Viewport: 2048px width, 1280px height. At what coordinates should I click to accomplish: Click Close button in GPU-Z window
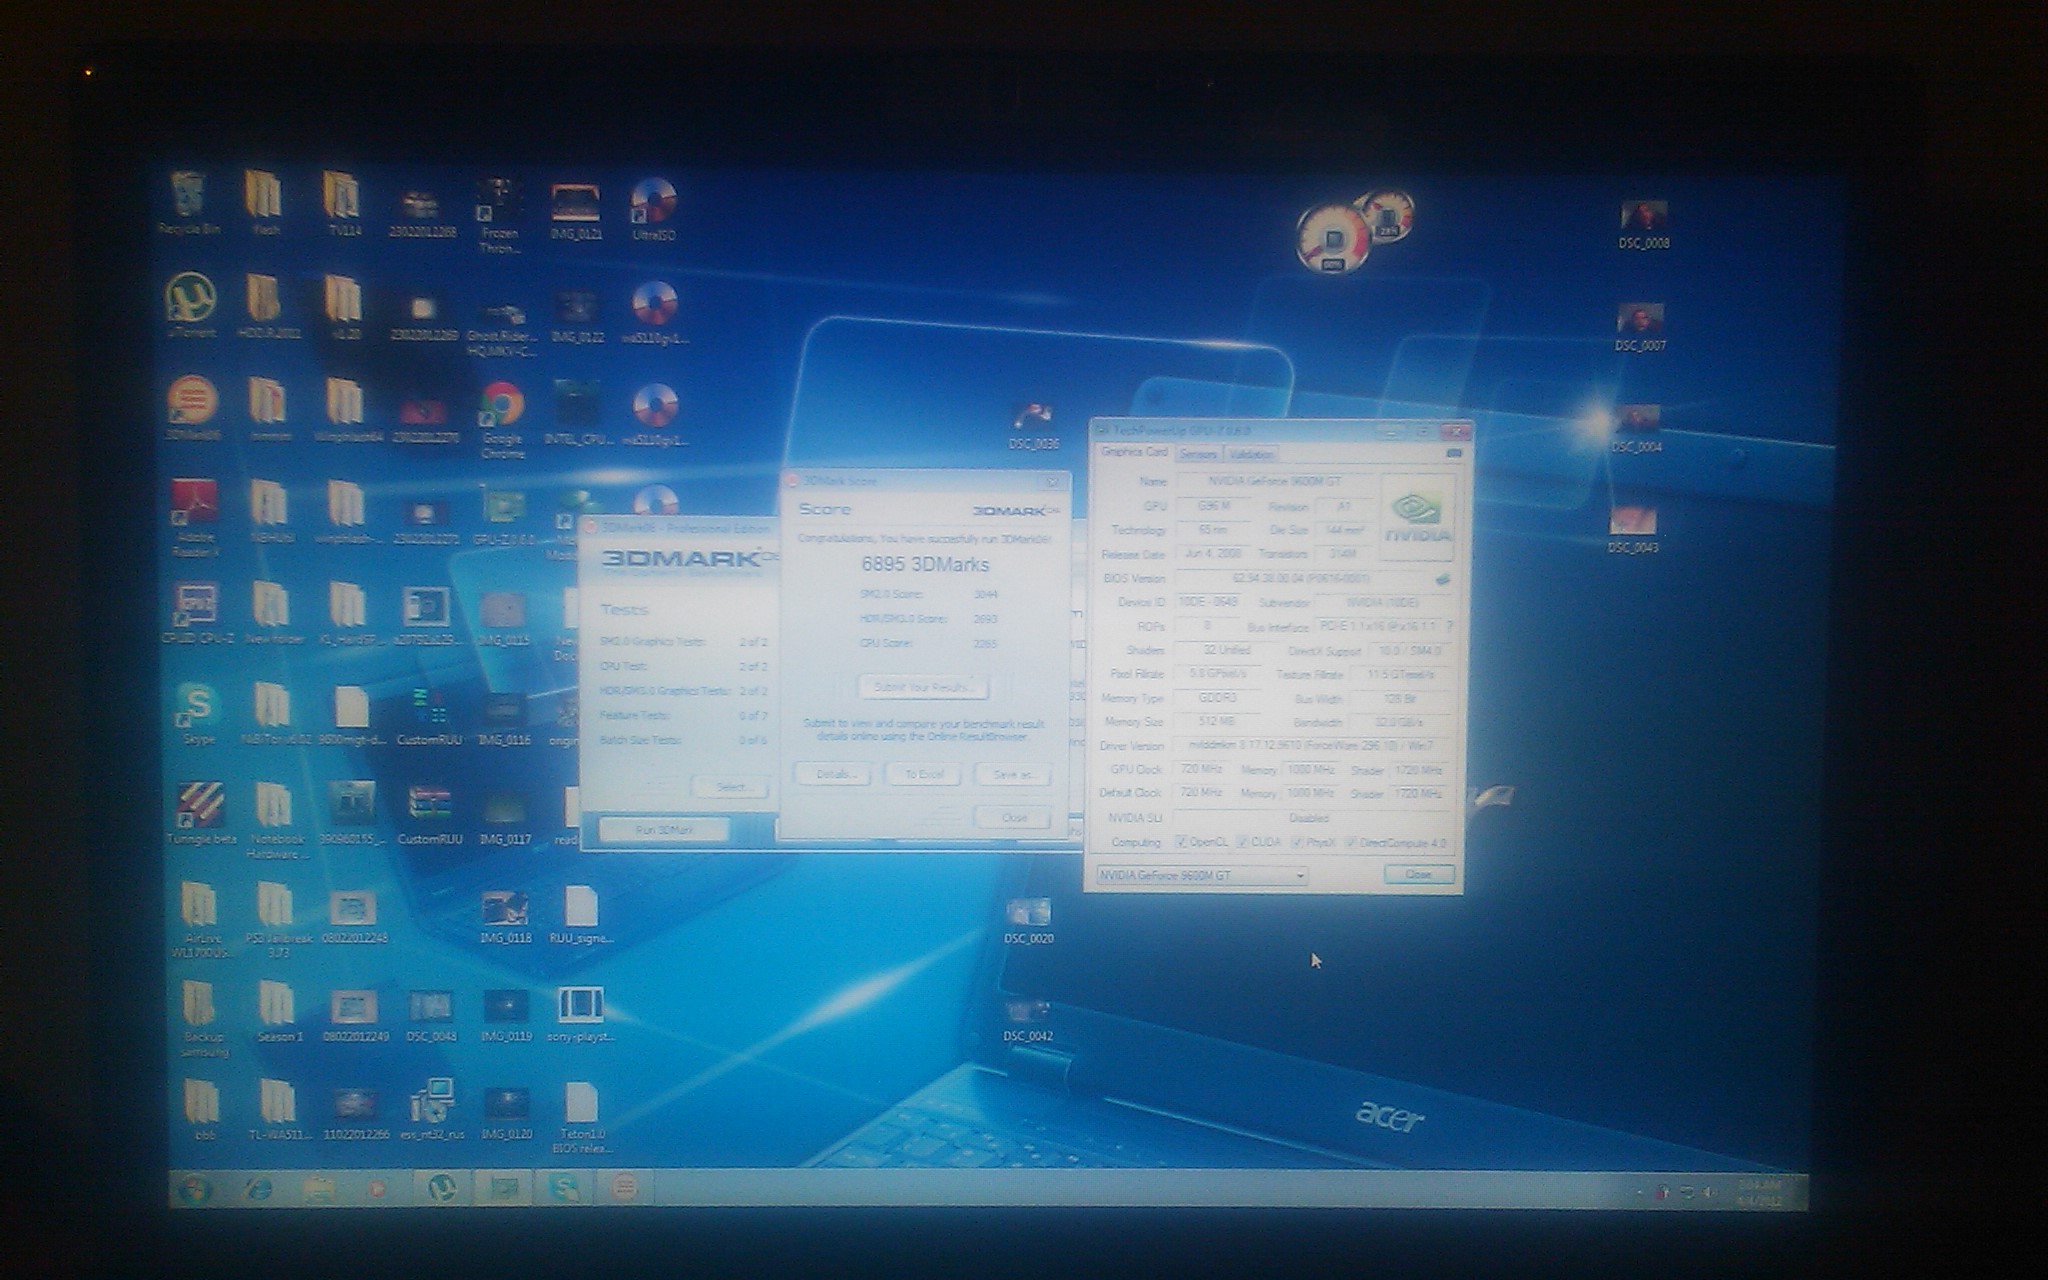1418,874
